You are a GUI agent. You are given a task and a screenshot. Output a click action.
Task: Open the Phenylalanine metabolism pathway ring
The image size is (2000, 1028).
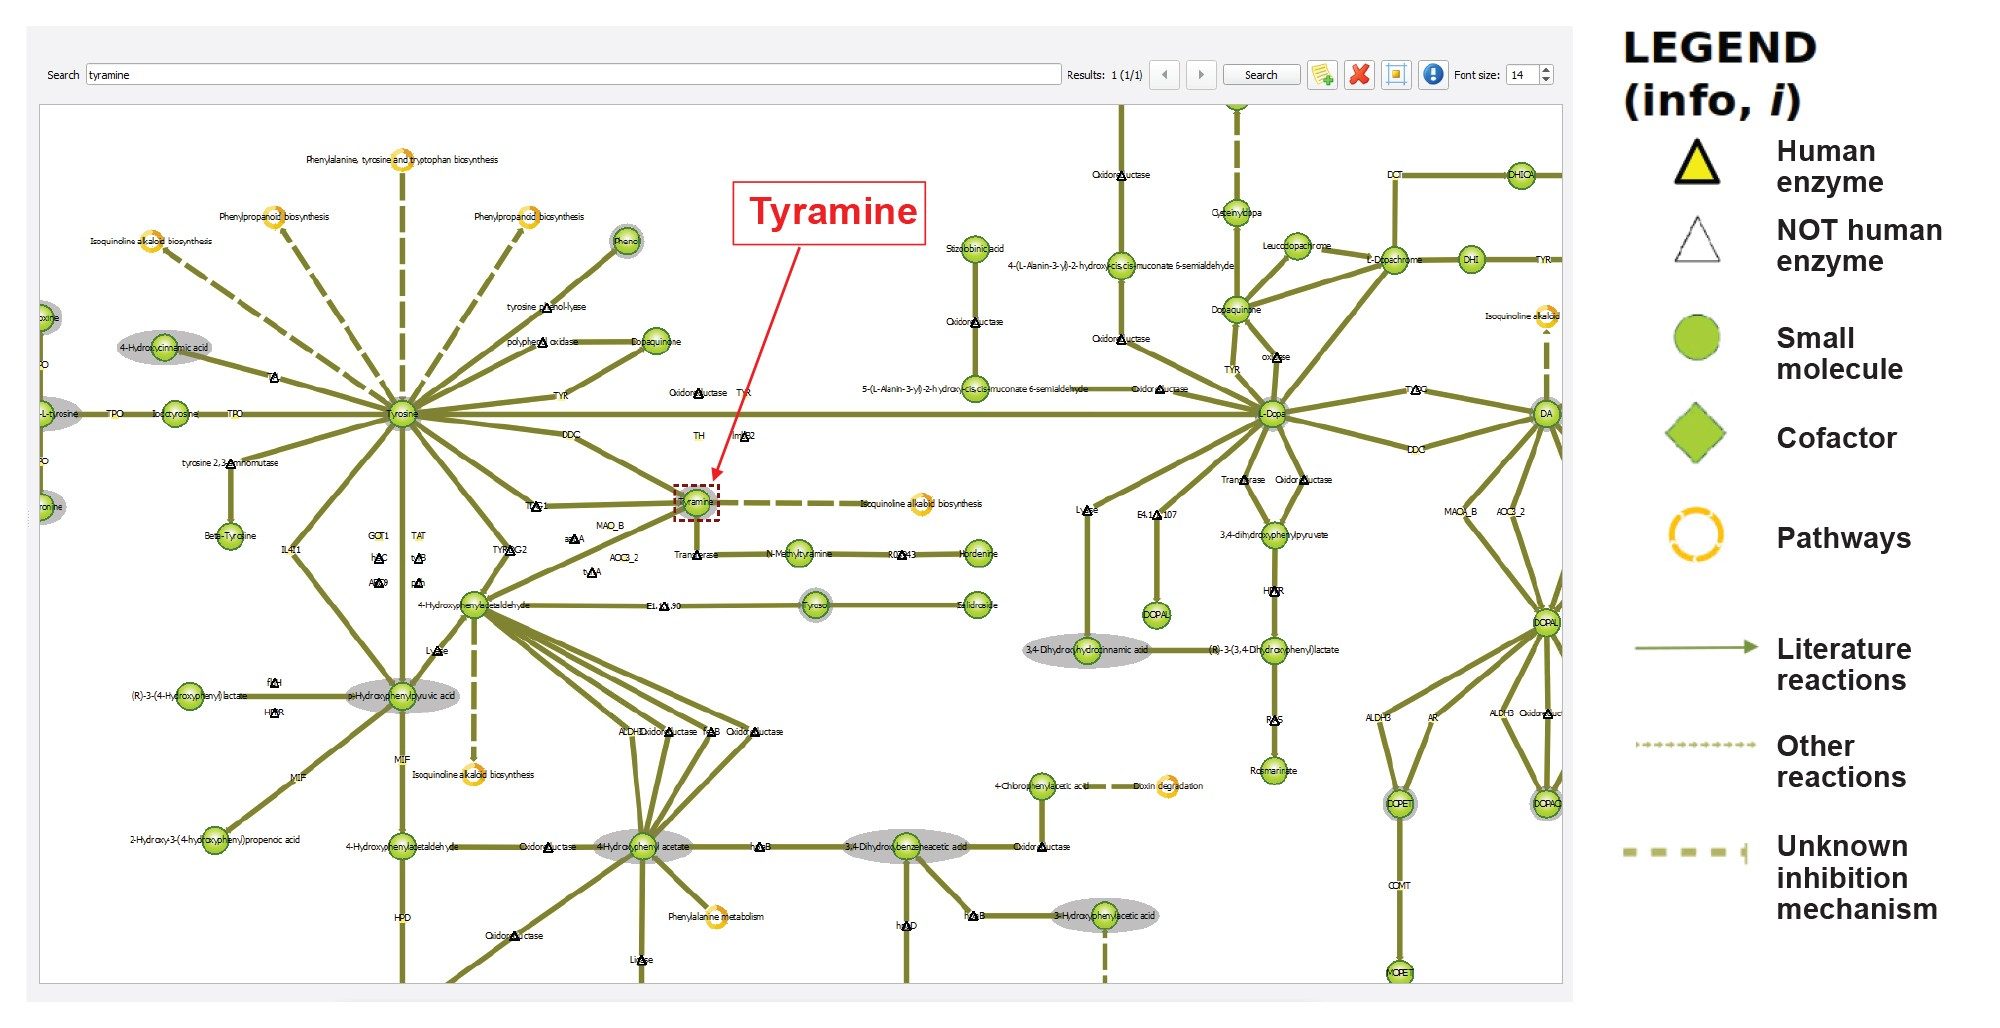point(716,917)
